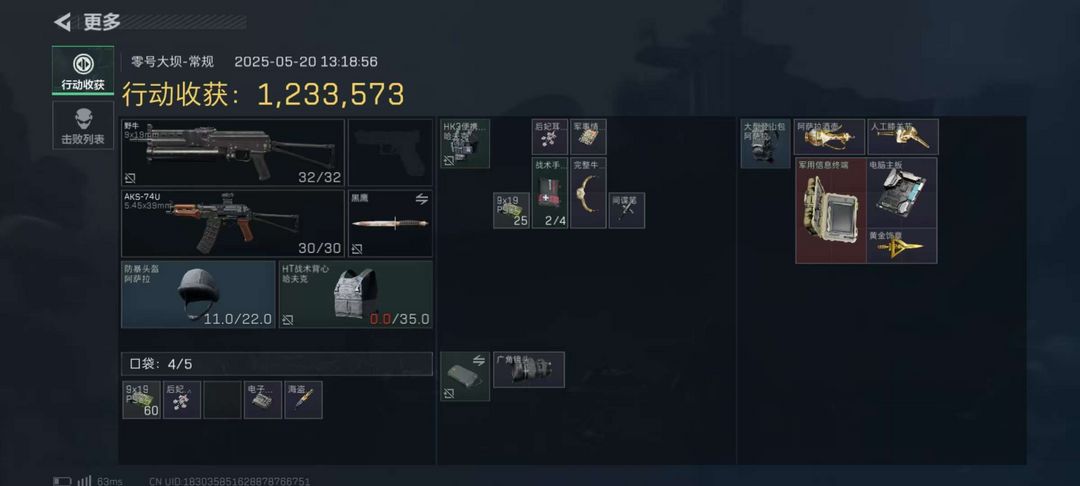Select the 战术手 medkit showing 2/4
Image resolution: width=1080 pixels, height=486 pixels.
[x=550, y=193]
